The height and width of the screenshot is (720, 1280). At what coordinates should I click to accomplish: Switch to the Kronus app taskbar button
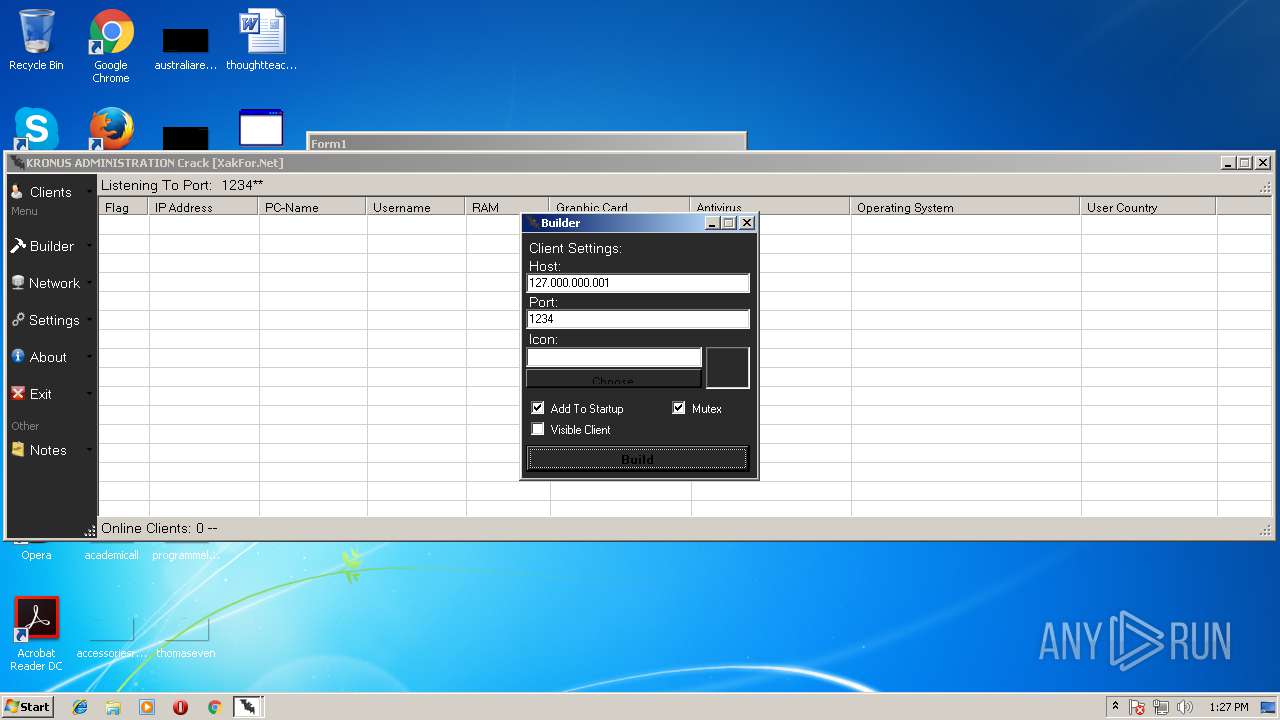click(247, 707)
